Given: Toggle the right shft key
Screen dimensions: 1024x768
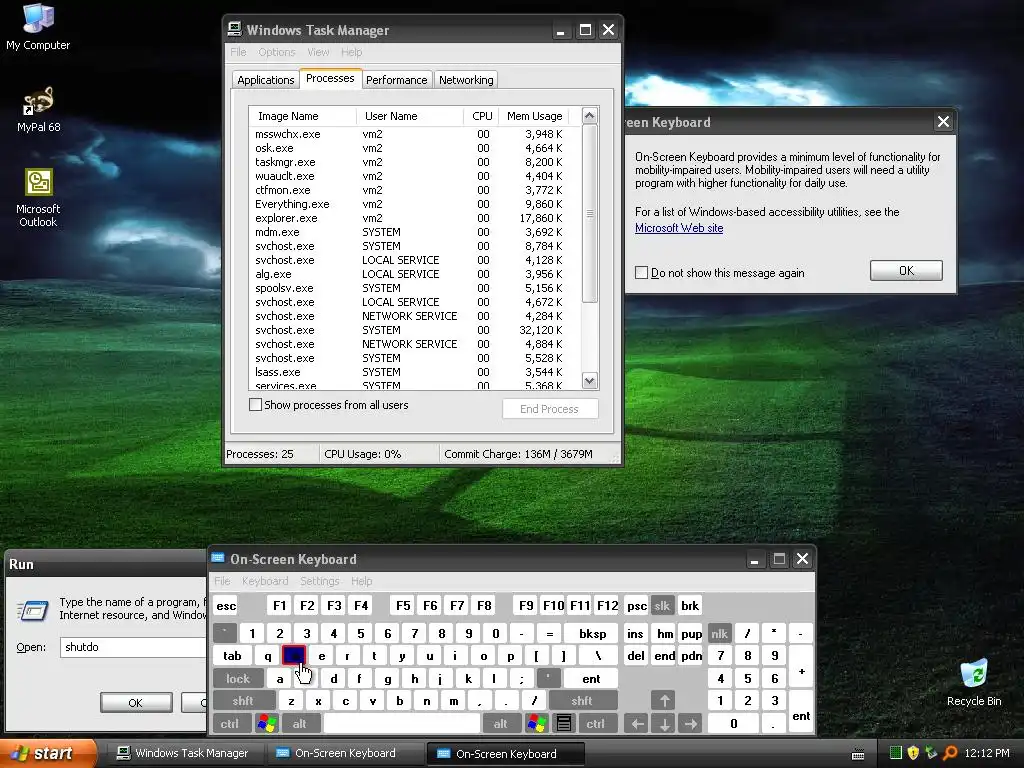Looking at the screenshot, I should pyautogui.click(x=581, y=701).
